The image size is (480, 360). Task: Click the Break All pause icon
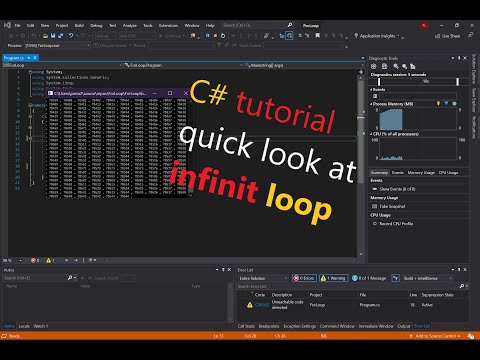click(208, 36)
